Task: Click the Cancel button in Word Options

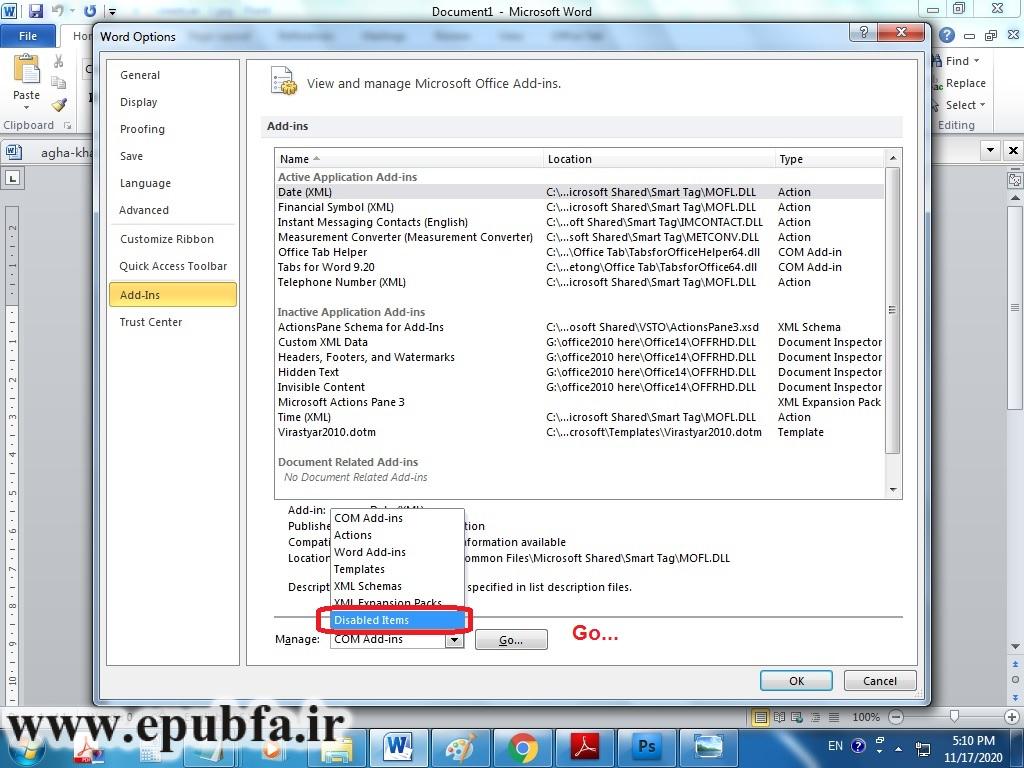Action: pyautogui.click(x=879, y=681)
